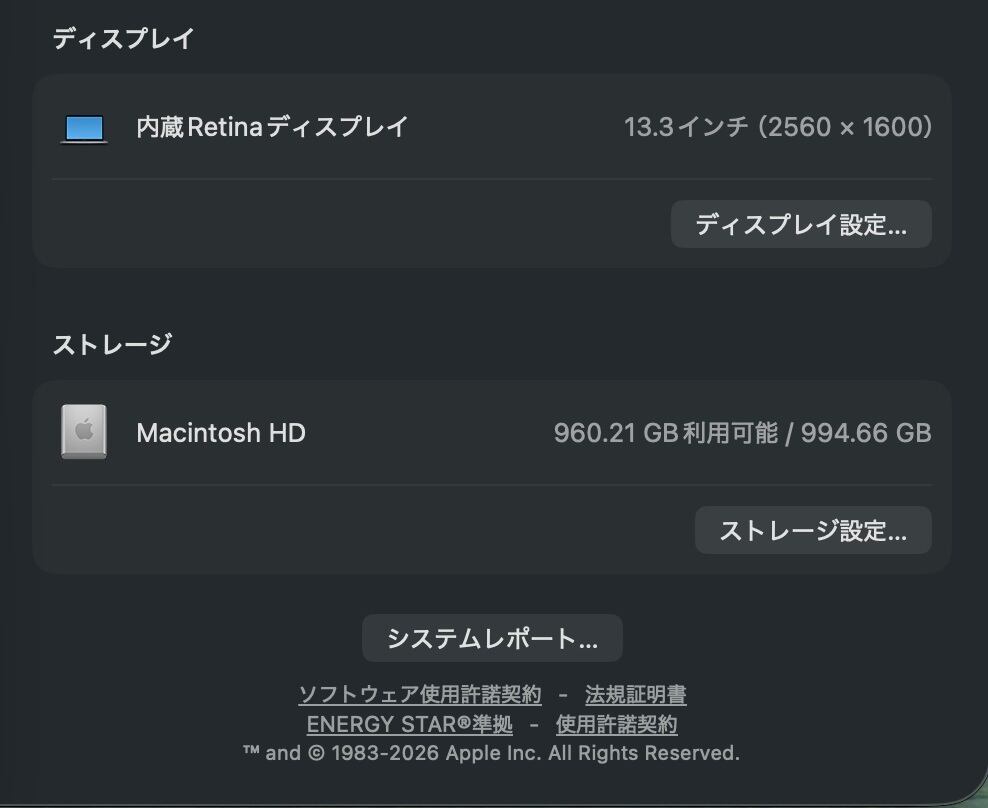Click the 960.21 GB利用可能 available space text

(665, 433)
